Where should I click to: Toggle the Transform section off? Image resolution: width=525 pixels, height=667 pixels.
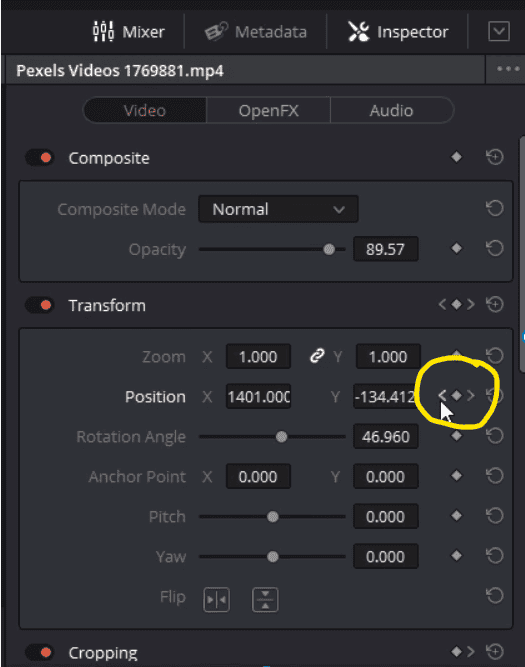[x=40, y=305]
